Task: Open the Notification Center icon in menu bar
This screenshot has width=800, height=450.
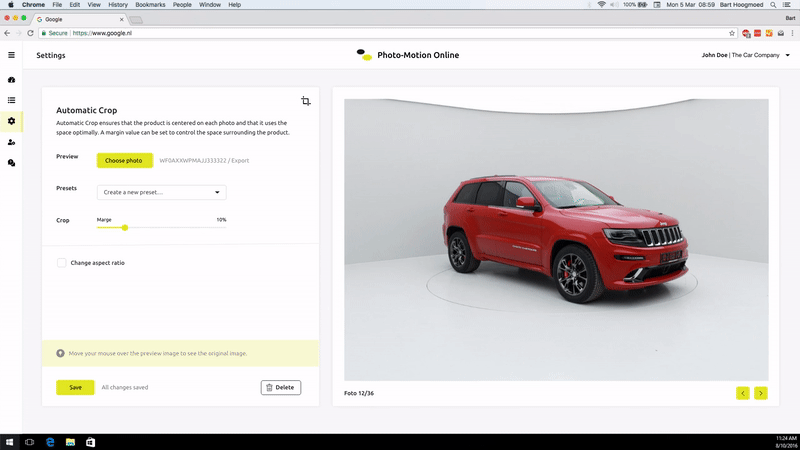Action: pos(787,5)
